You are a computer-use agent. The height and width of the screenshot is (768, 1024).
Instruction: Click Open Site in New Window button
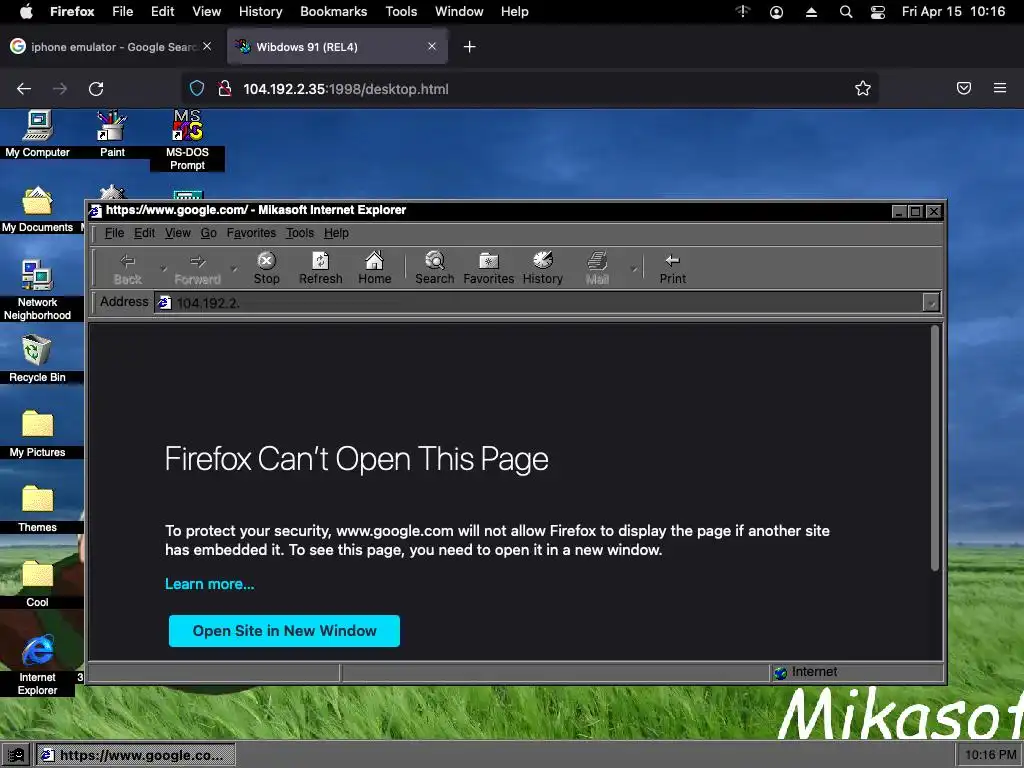point(284,631)
